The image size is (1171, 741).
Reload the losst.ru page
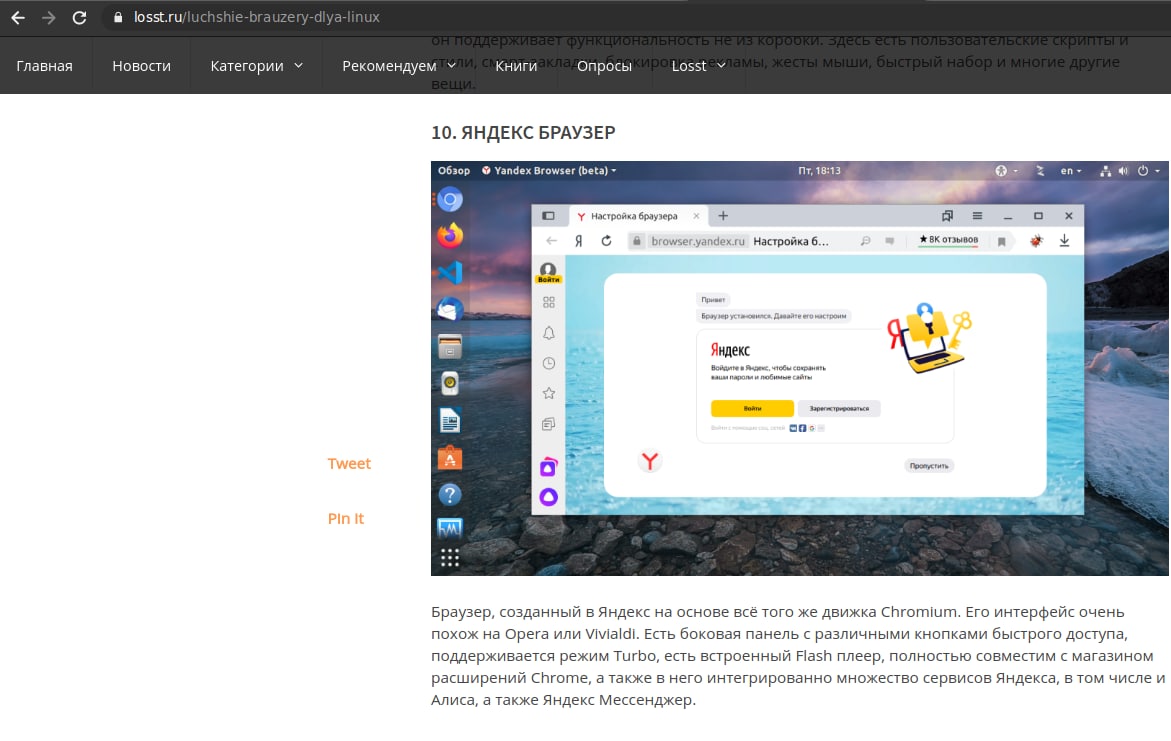click(x=79, y=17)
